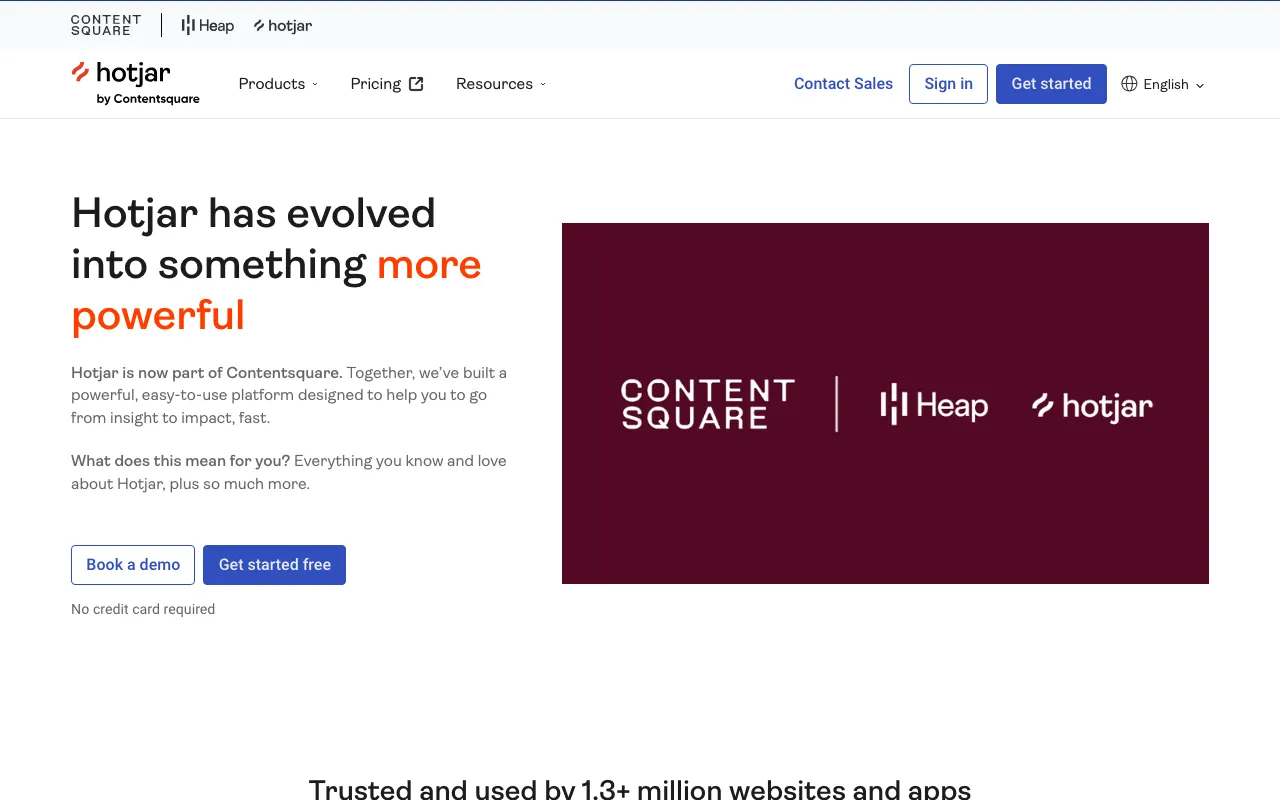Image resolution: width=1280 pixels, height=800 pixels.
Task: Click the globe language icon
Action: (x=1129, y=84)
